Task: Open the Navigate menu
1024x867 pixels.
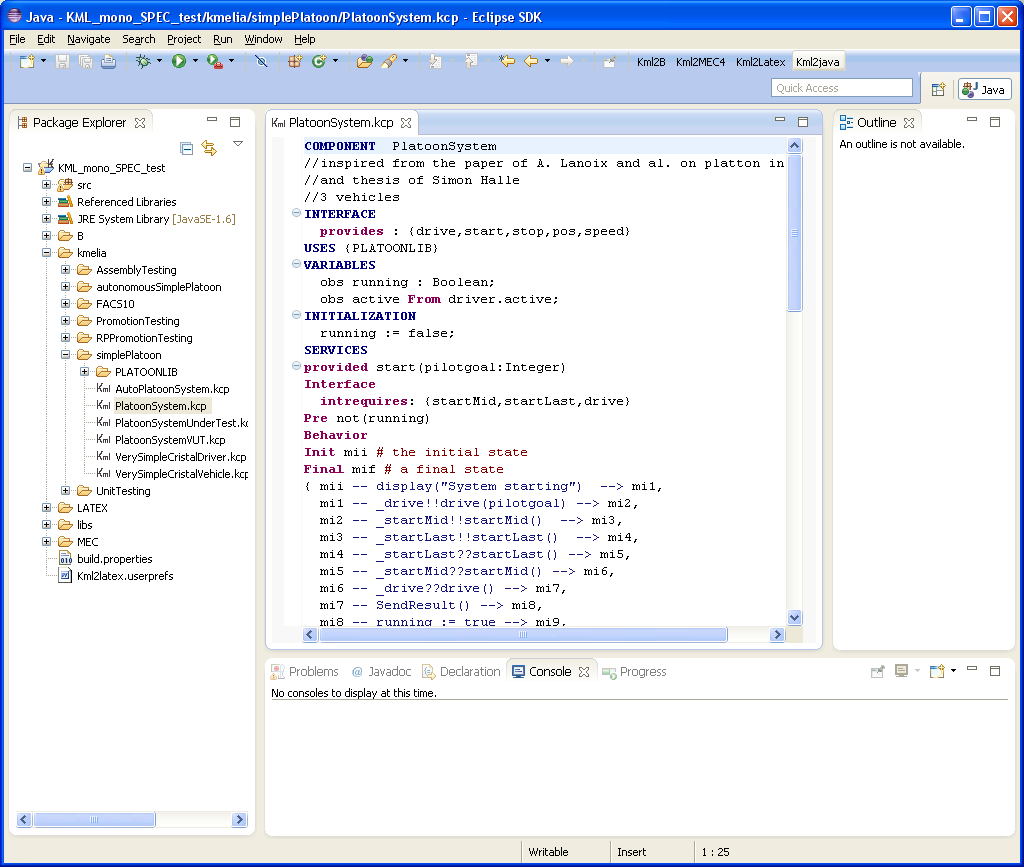Action: [89, 39]
